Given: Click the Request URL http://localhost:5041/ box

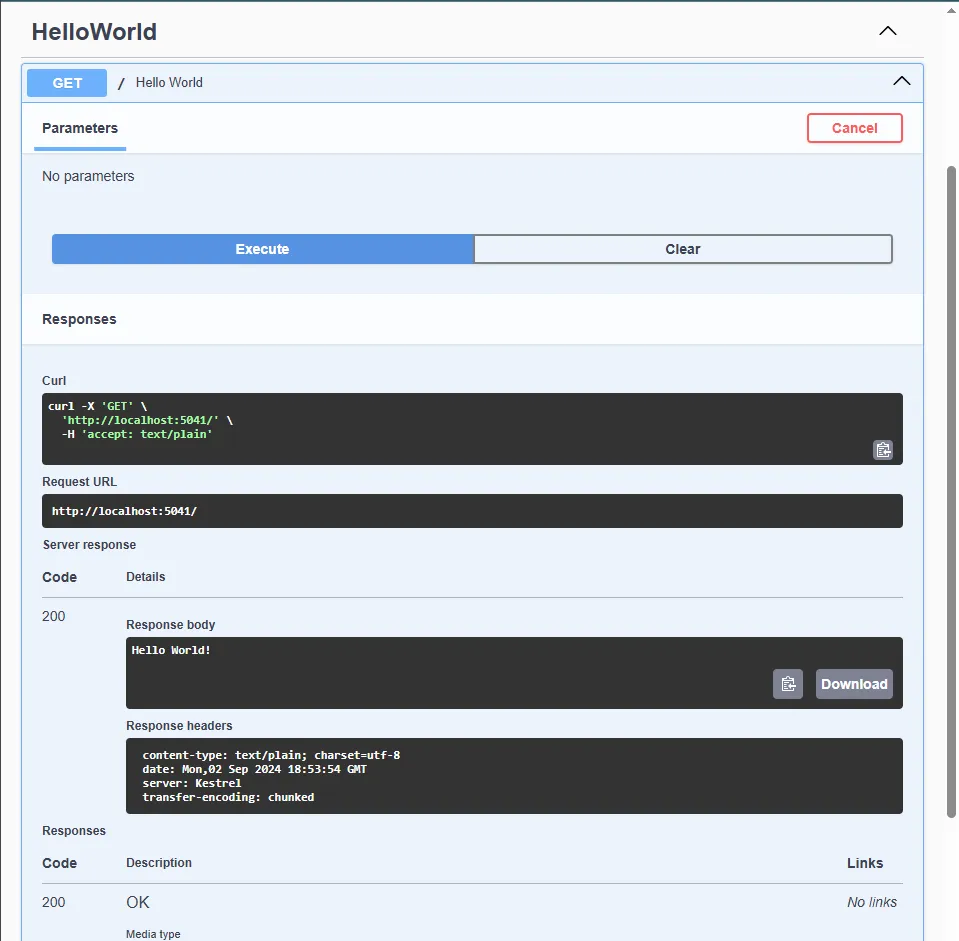Looking at the screenshot, I should tap(472, 511).
